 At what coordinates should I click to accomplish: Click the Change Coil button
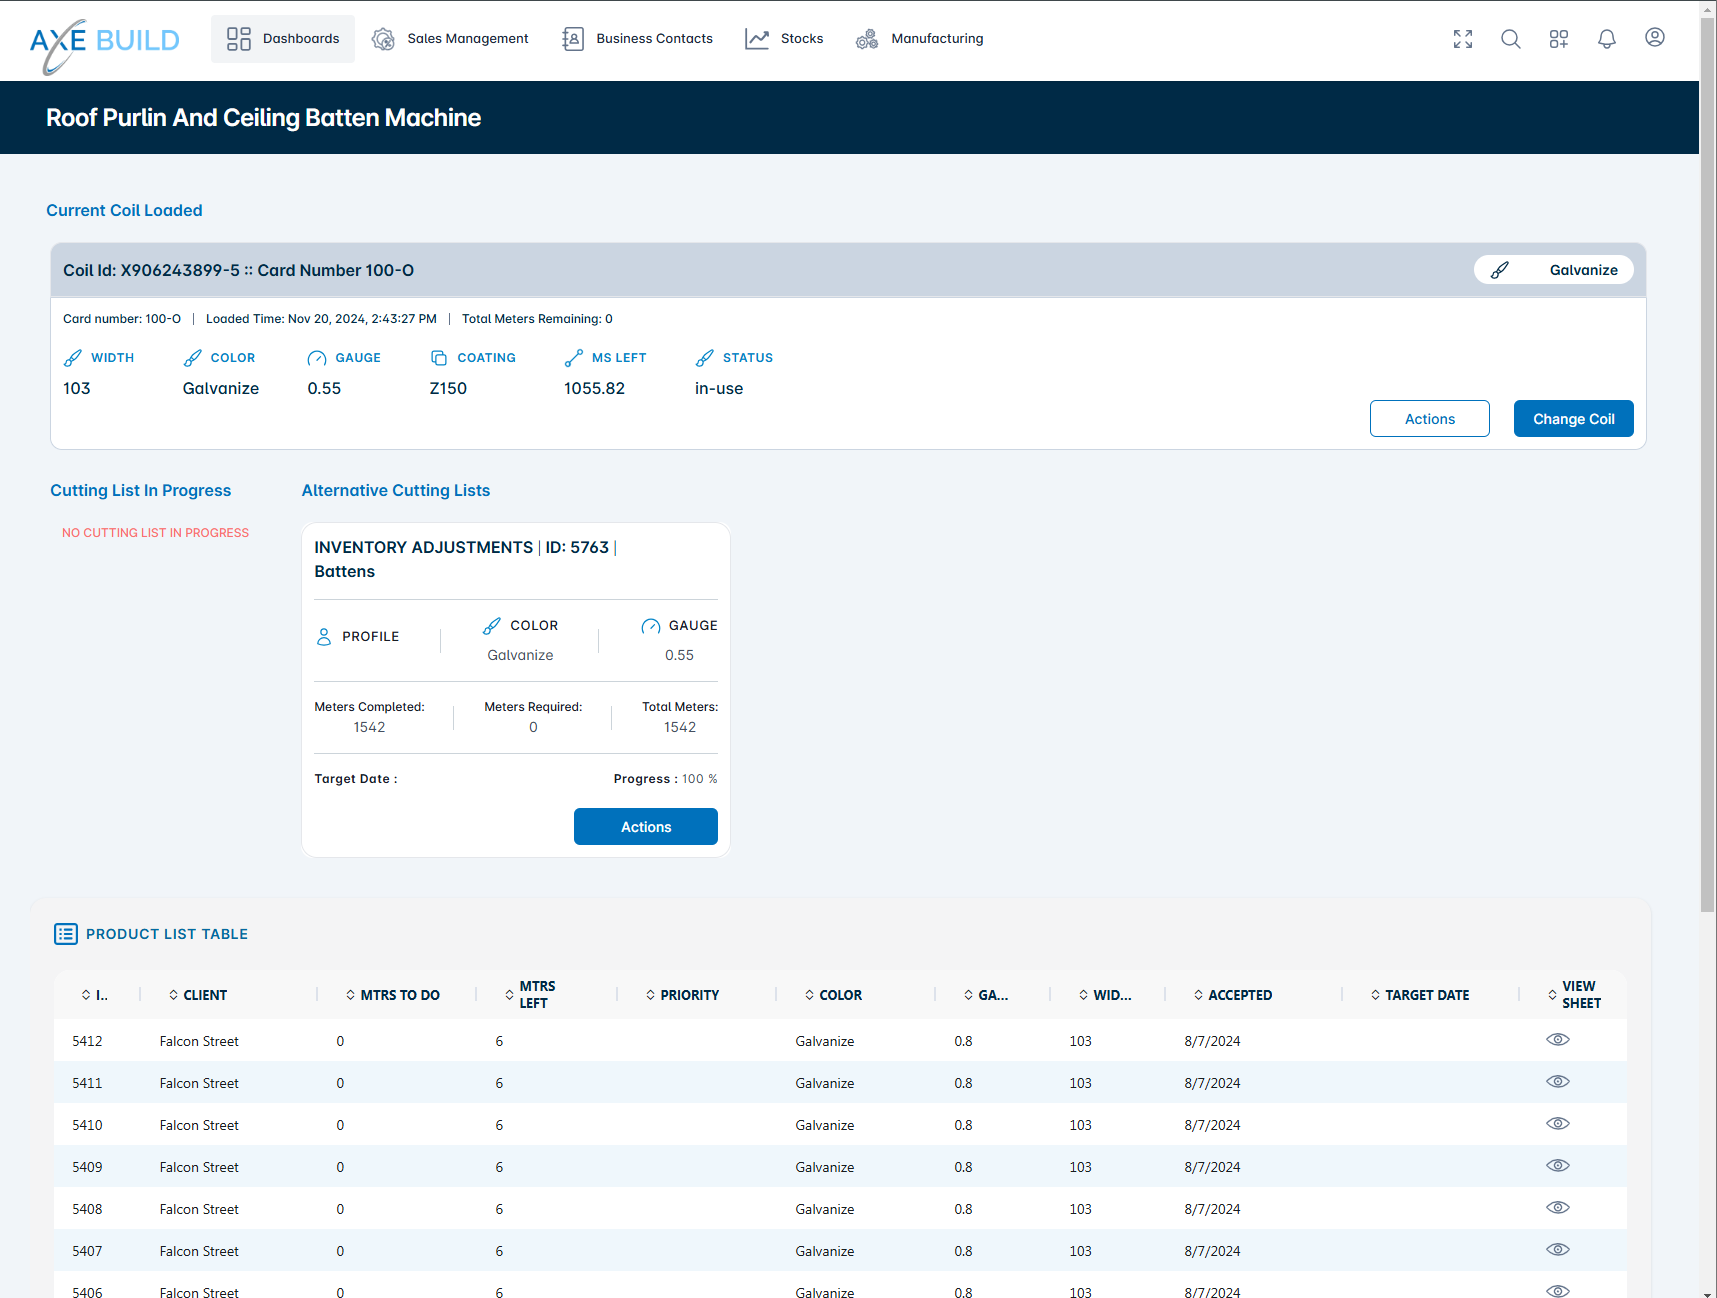[1573, 419]
